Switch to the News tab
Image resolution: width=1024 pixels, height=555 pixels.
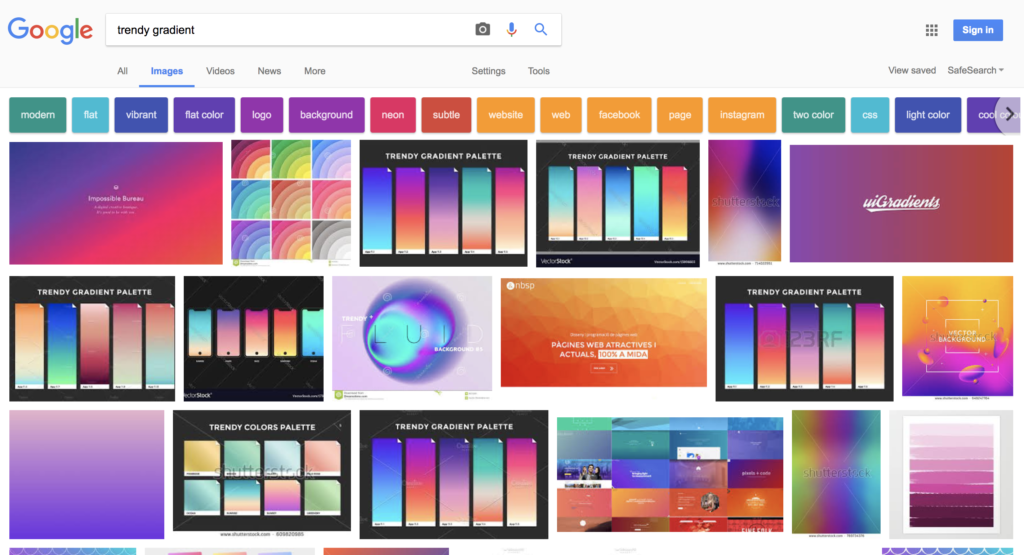pyautogui.click(x=269, y=71)
